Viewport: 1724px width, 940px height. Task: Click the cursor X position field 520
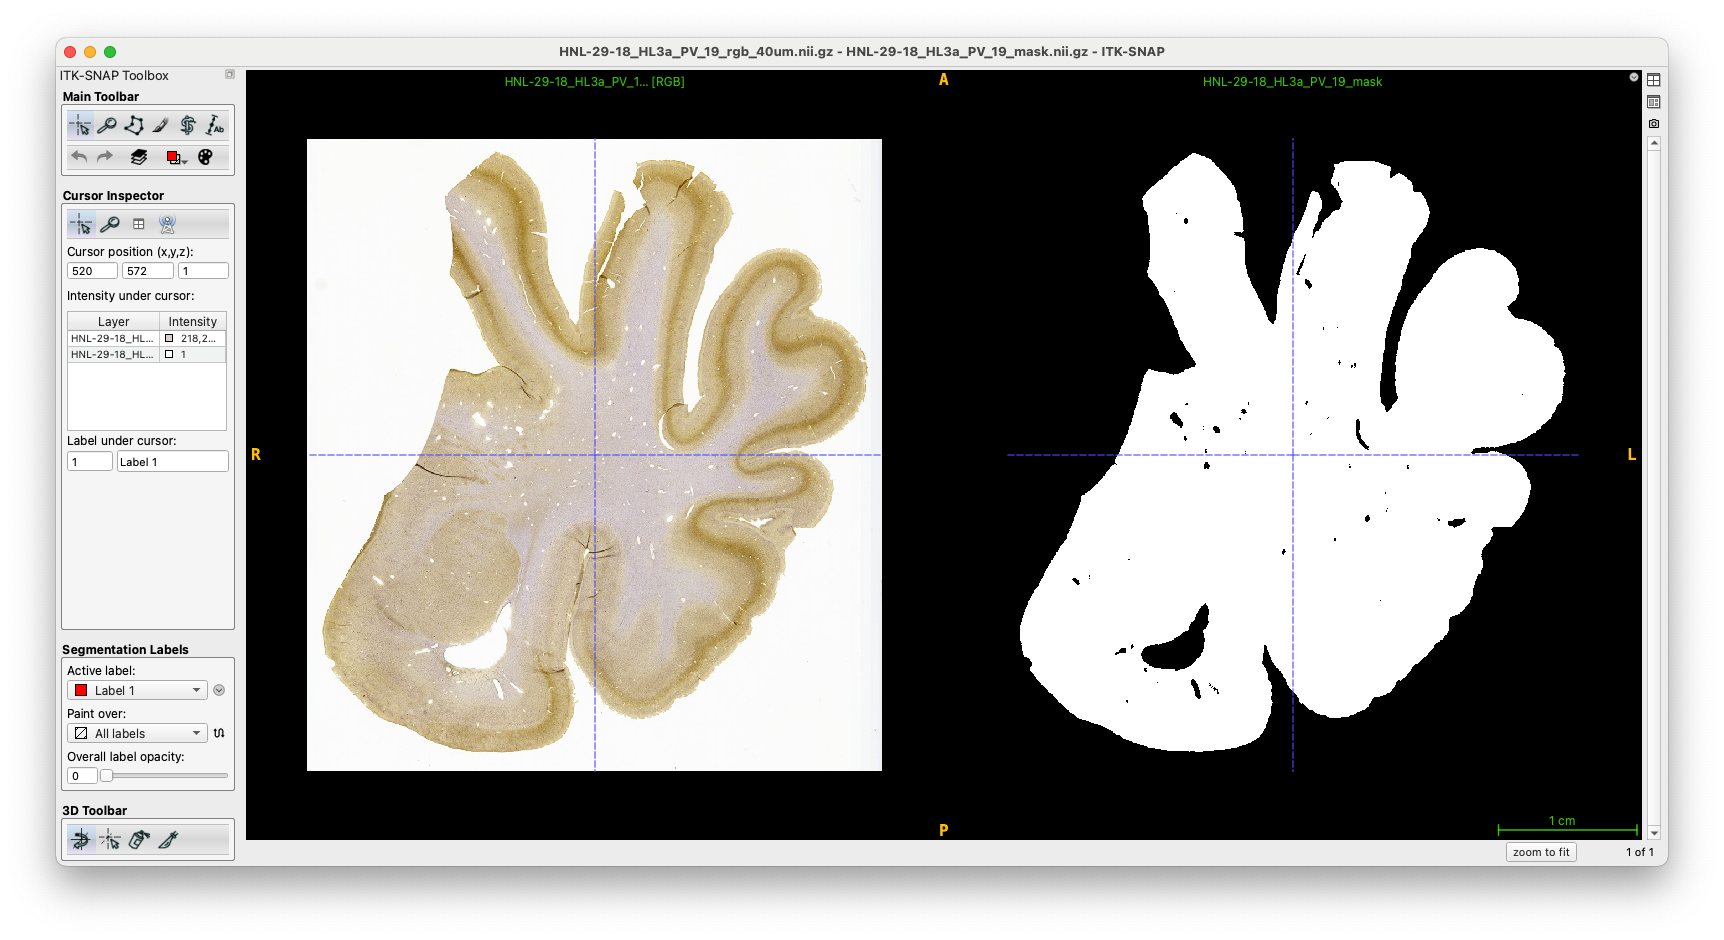[x=92, y=271]
